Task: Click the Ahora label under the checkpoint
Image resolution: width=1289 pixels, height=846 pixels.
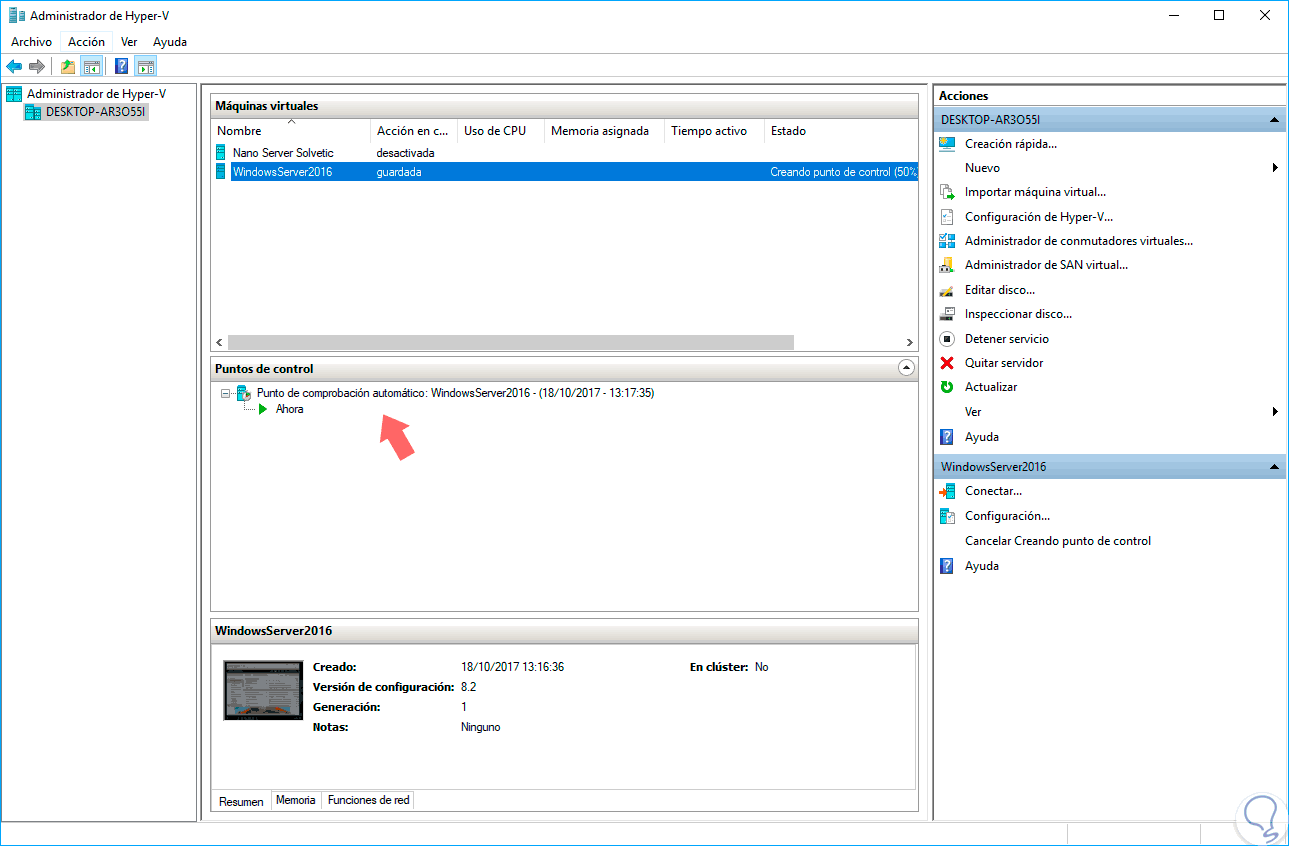Action: point(290,409)
